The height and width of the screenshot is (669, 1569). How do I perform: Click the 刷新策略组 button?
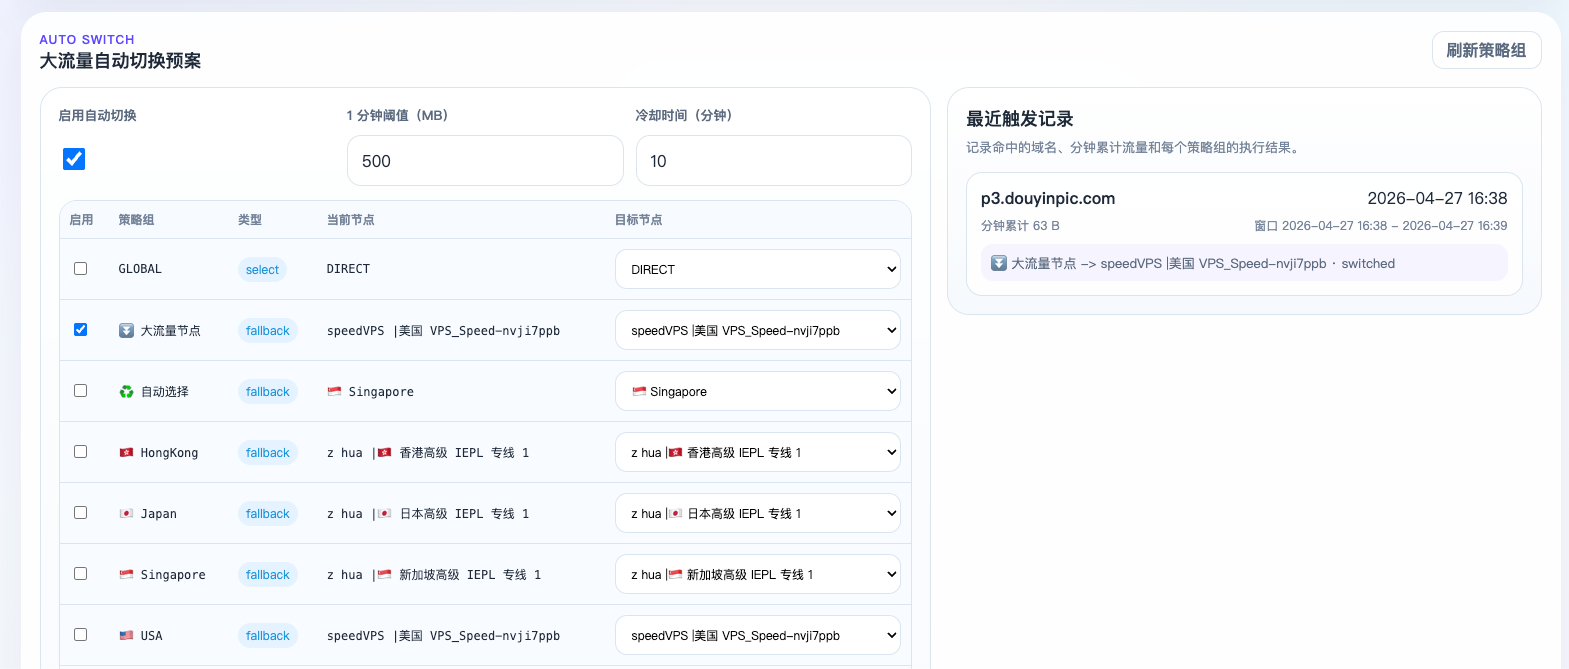pyautogui.click(x=1486, y=50)
